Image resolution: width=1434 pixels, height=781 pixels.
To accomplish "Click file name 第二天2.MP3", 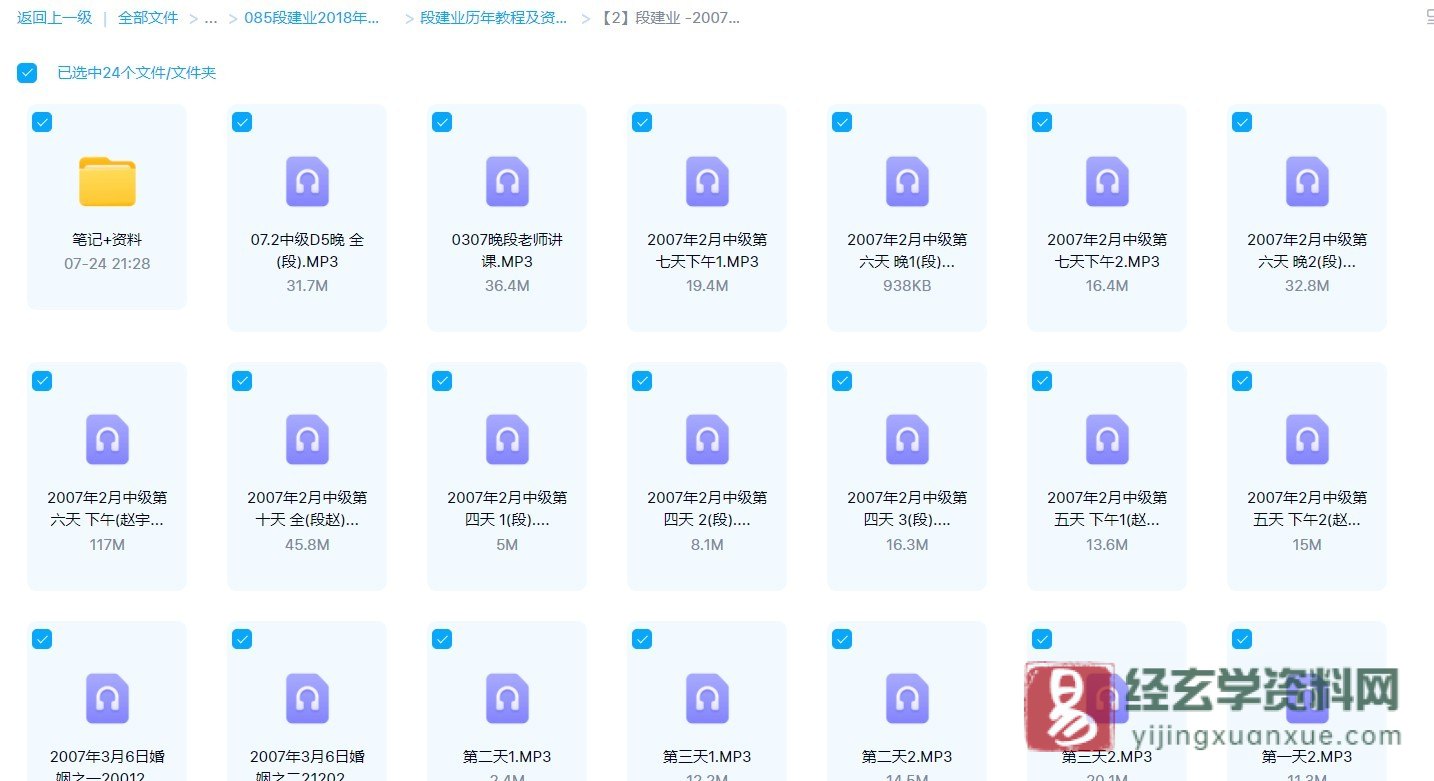I will coord(907,757).
